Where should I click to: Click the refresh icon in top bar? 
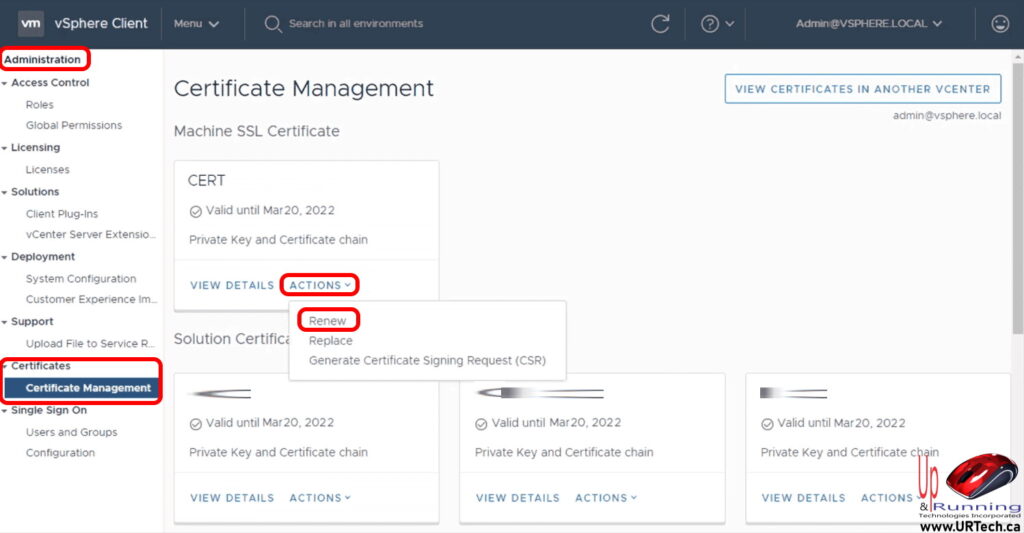pyautogui.click(x=660, y=24)
